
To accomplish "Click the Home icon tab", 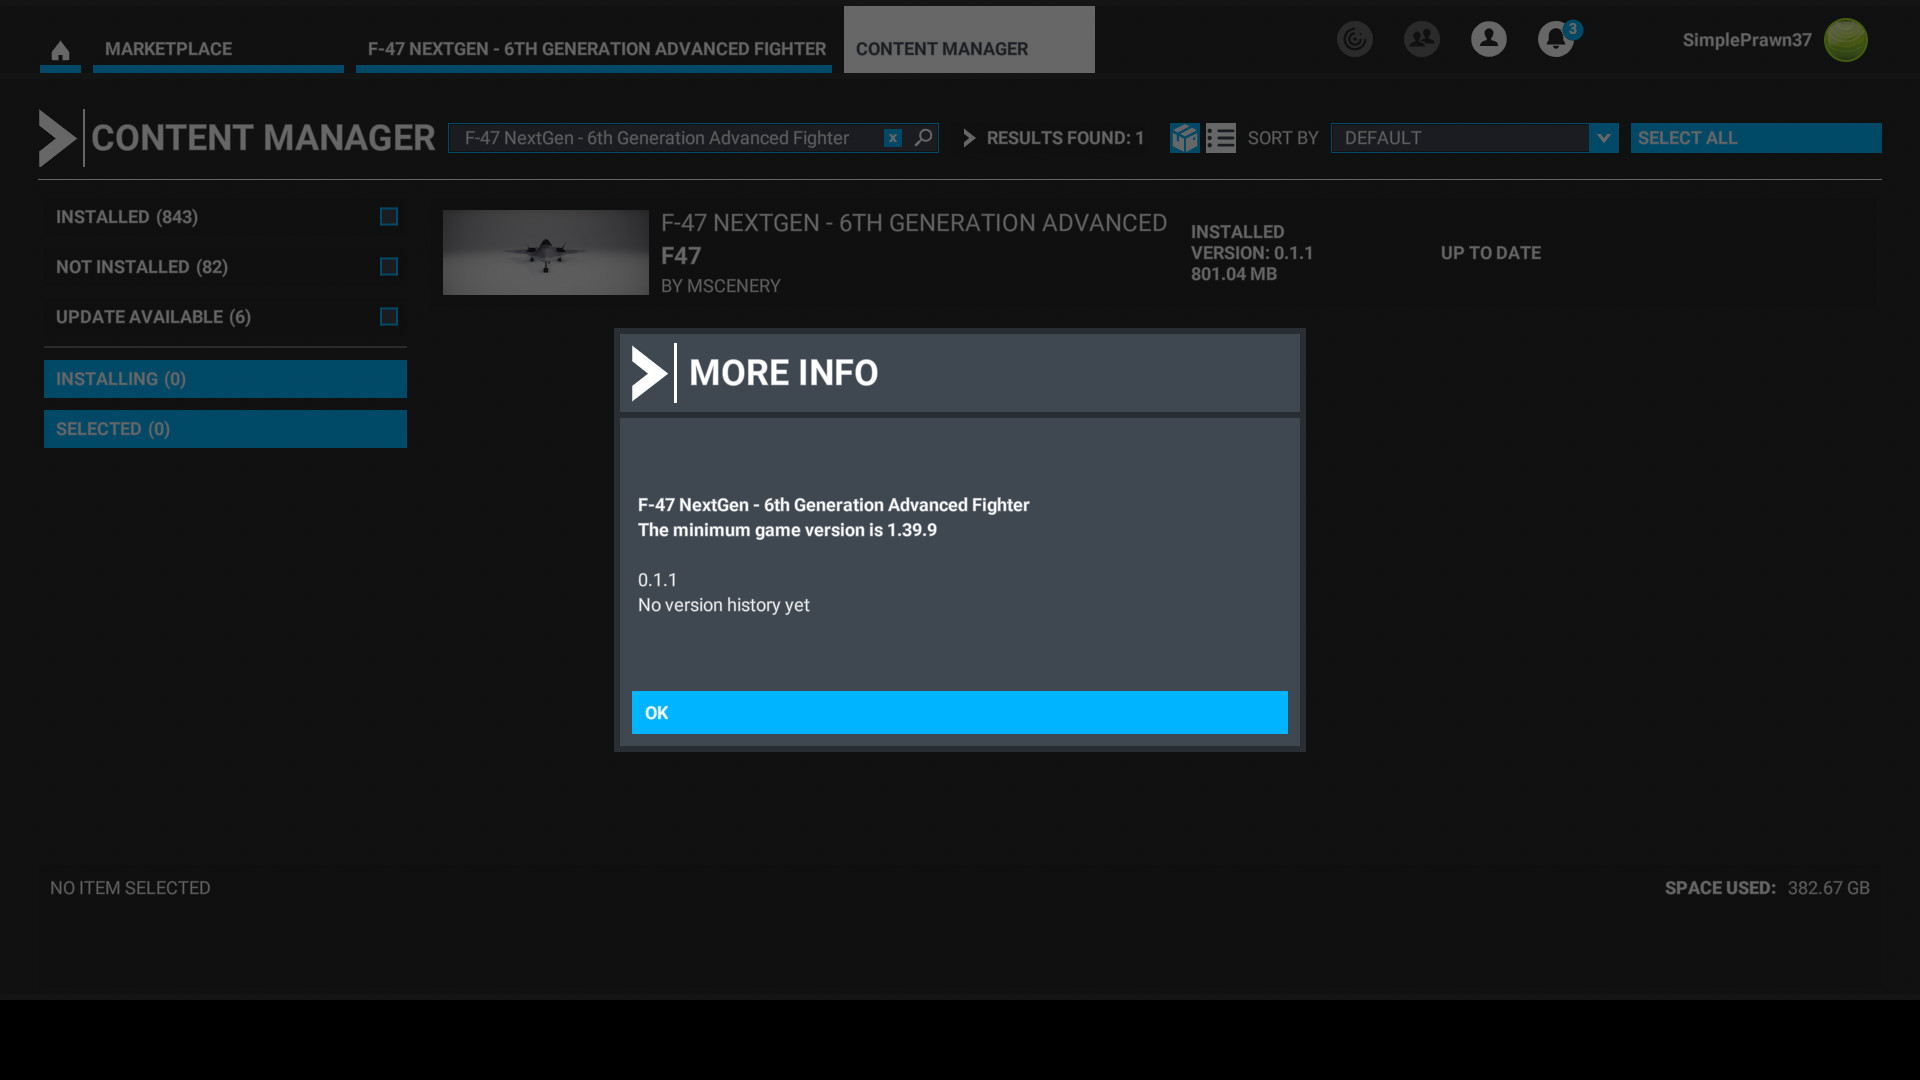I will (x=60, y=50).
